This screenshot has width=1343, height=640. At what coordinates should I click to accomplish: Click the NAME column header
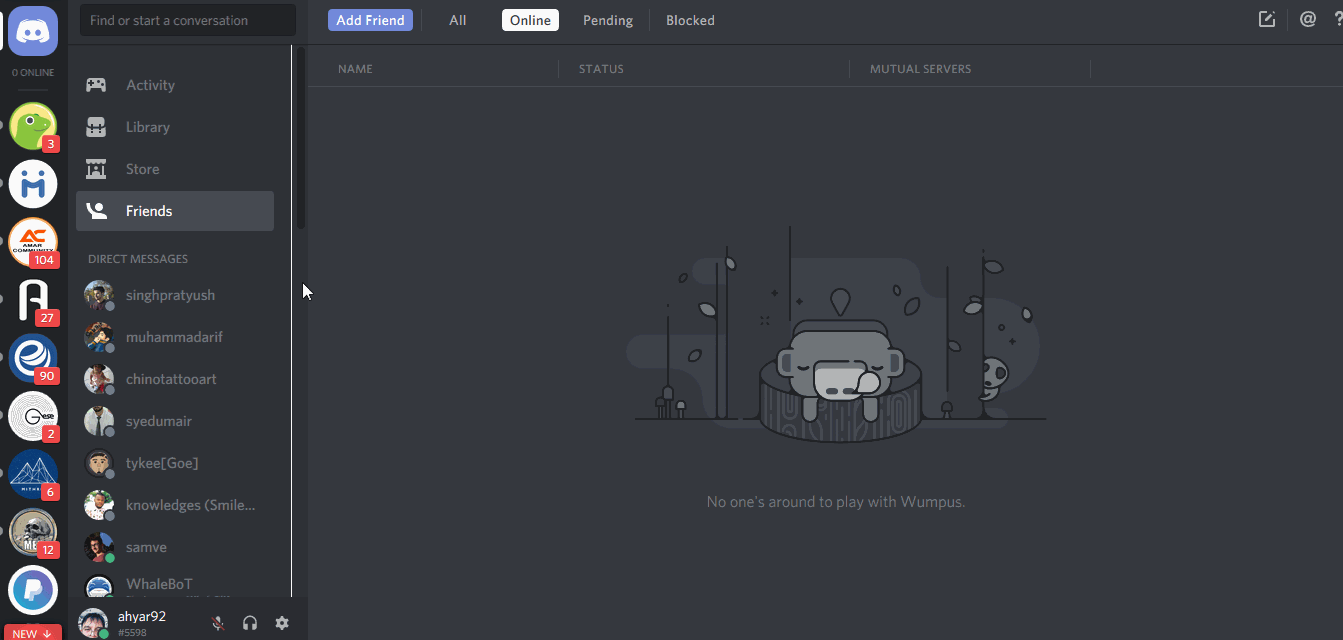point(355,69)
